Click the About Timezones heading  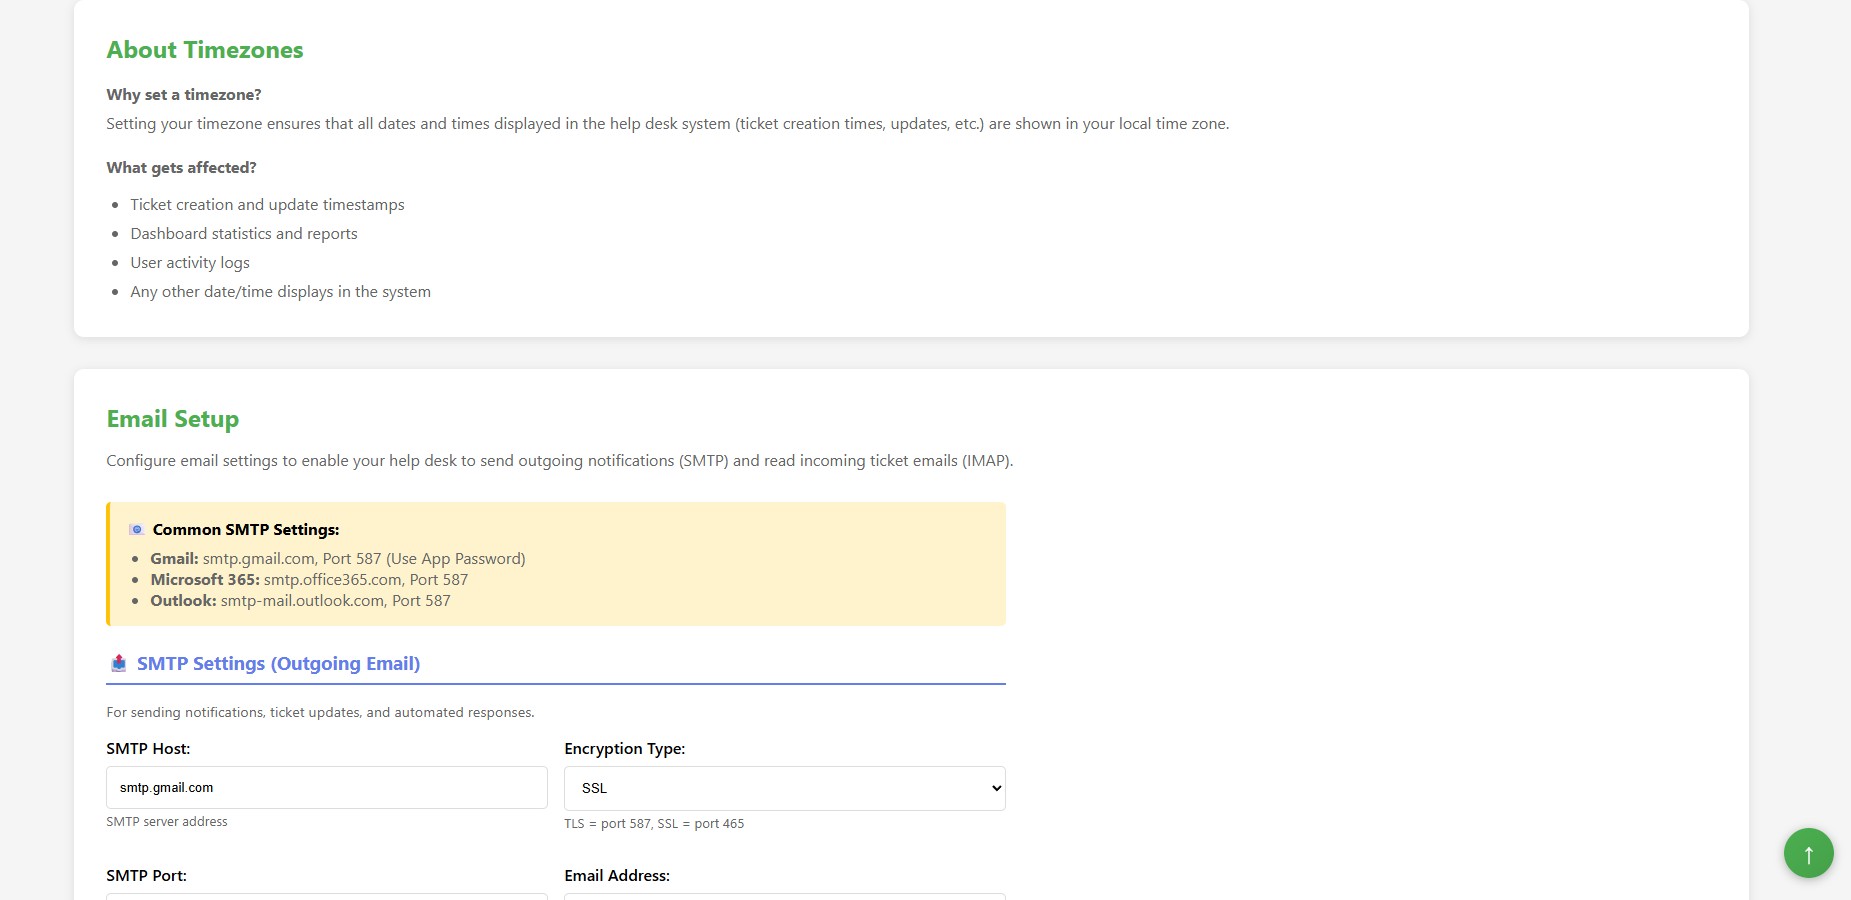[205, 50]
